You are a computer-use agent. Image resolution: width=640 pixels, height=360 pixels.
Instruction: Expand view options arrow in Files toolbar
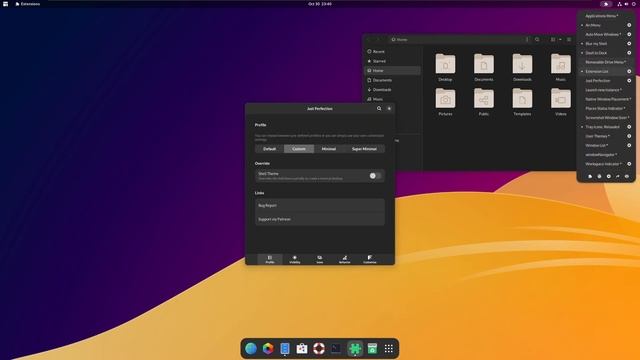[560, 40]
